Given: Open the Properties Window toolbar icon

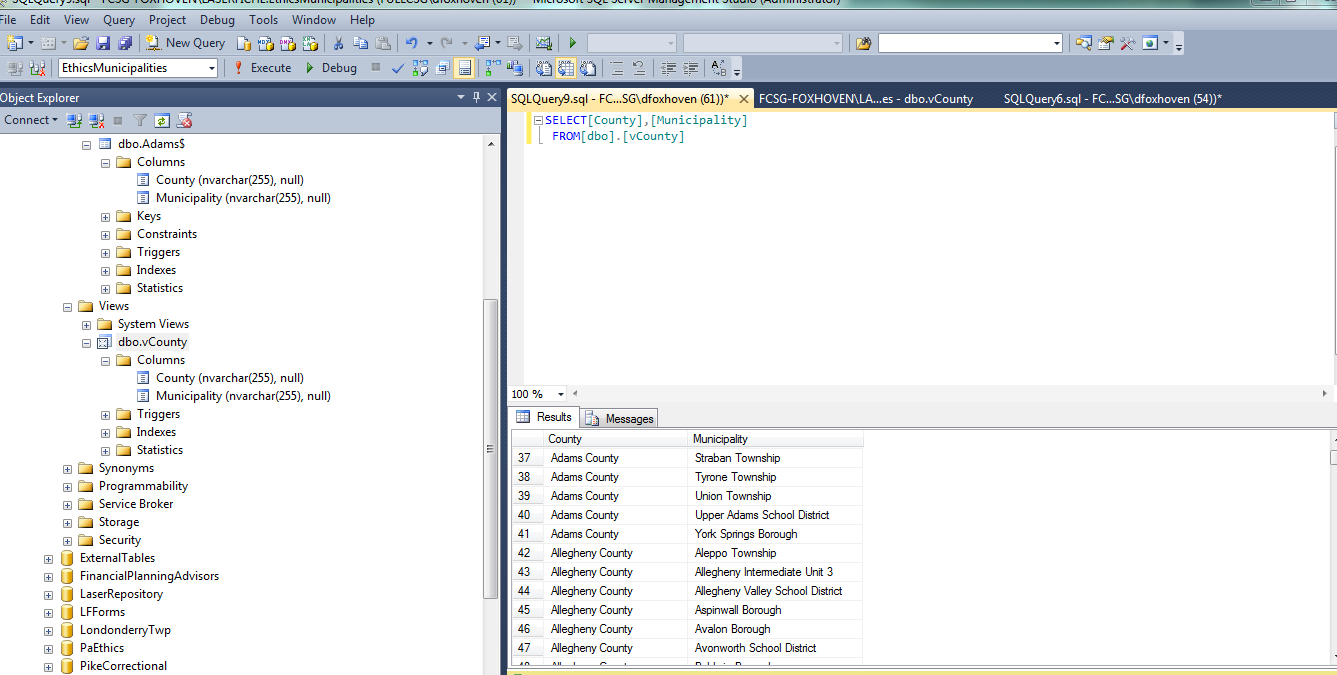Looking at the screenshot, I should (1105, 43).
